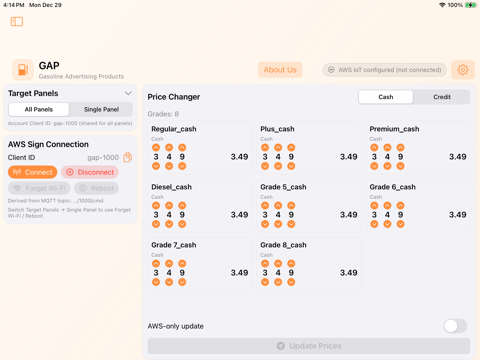Click AWS IoT configured status pill

coord(385,70)
